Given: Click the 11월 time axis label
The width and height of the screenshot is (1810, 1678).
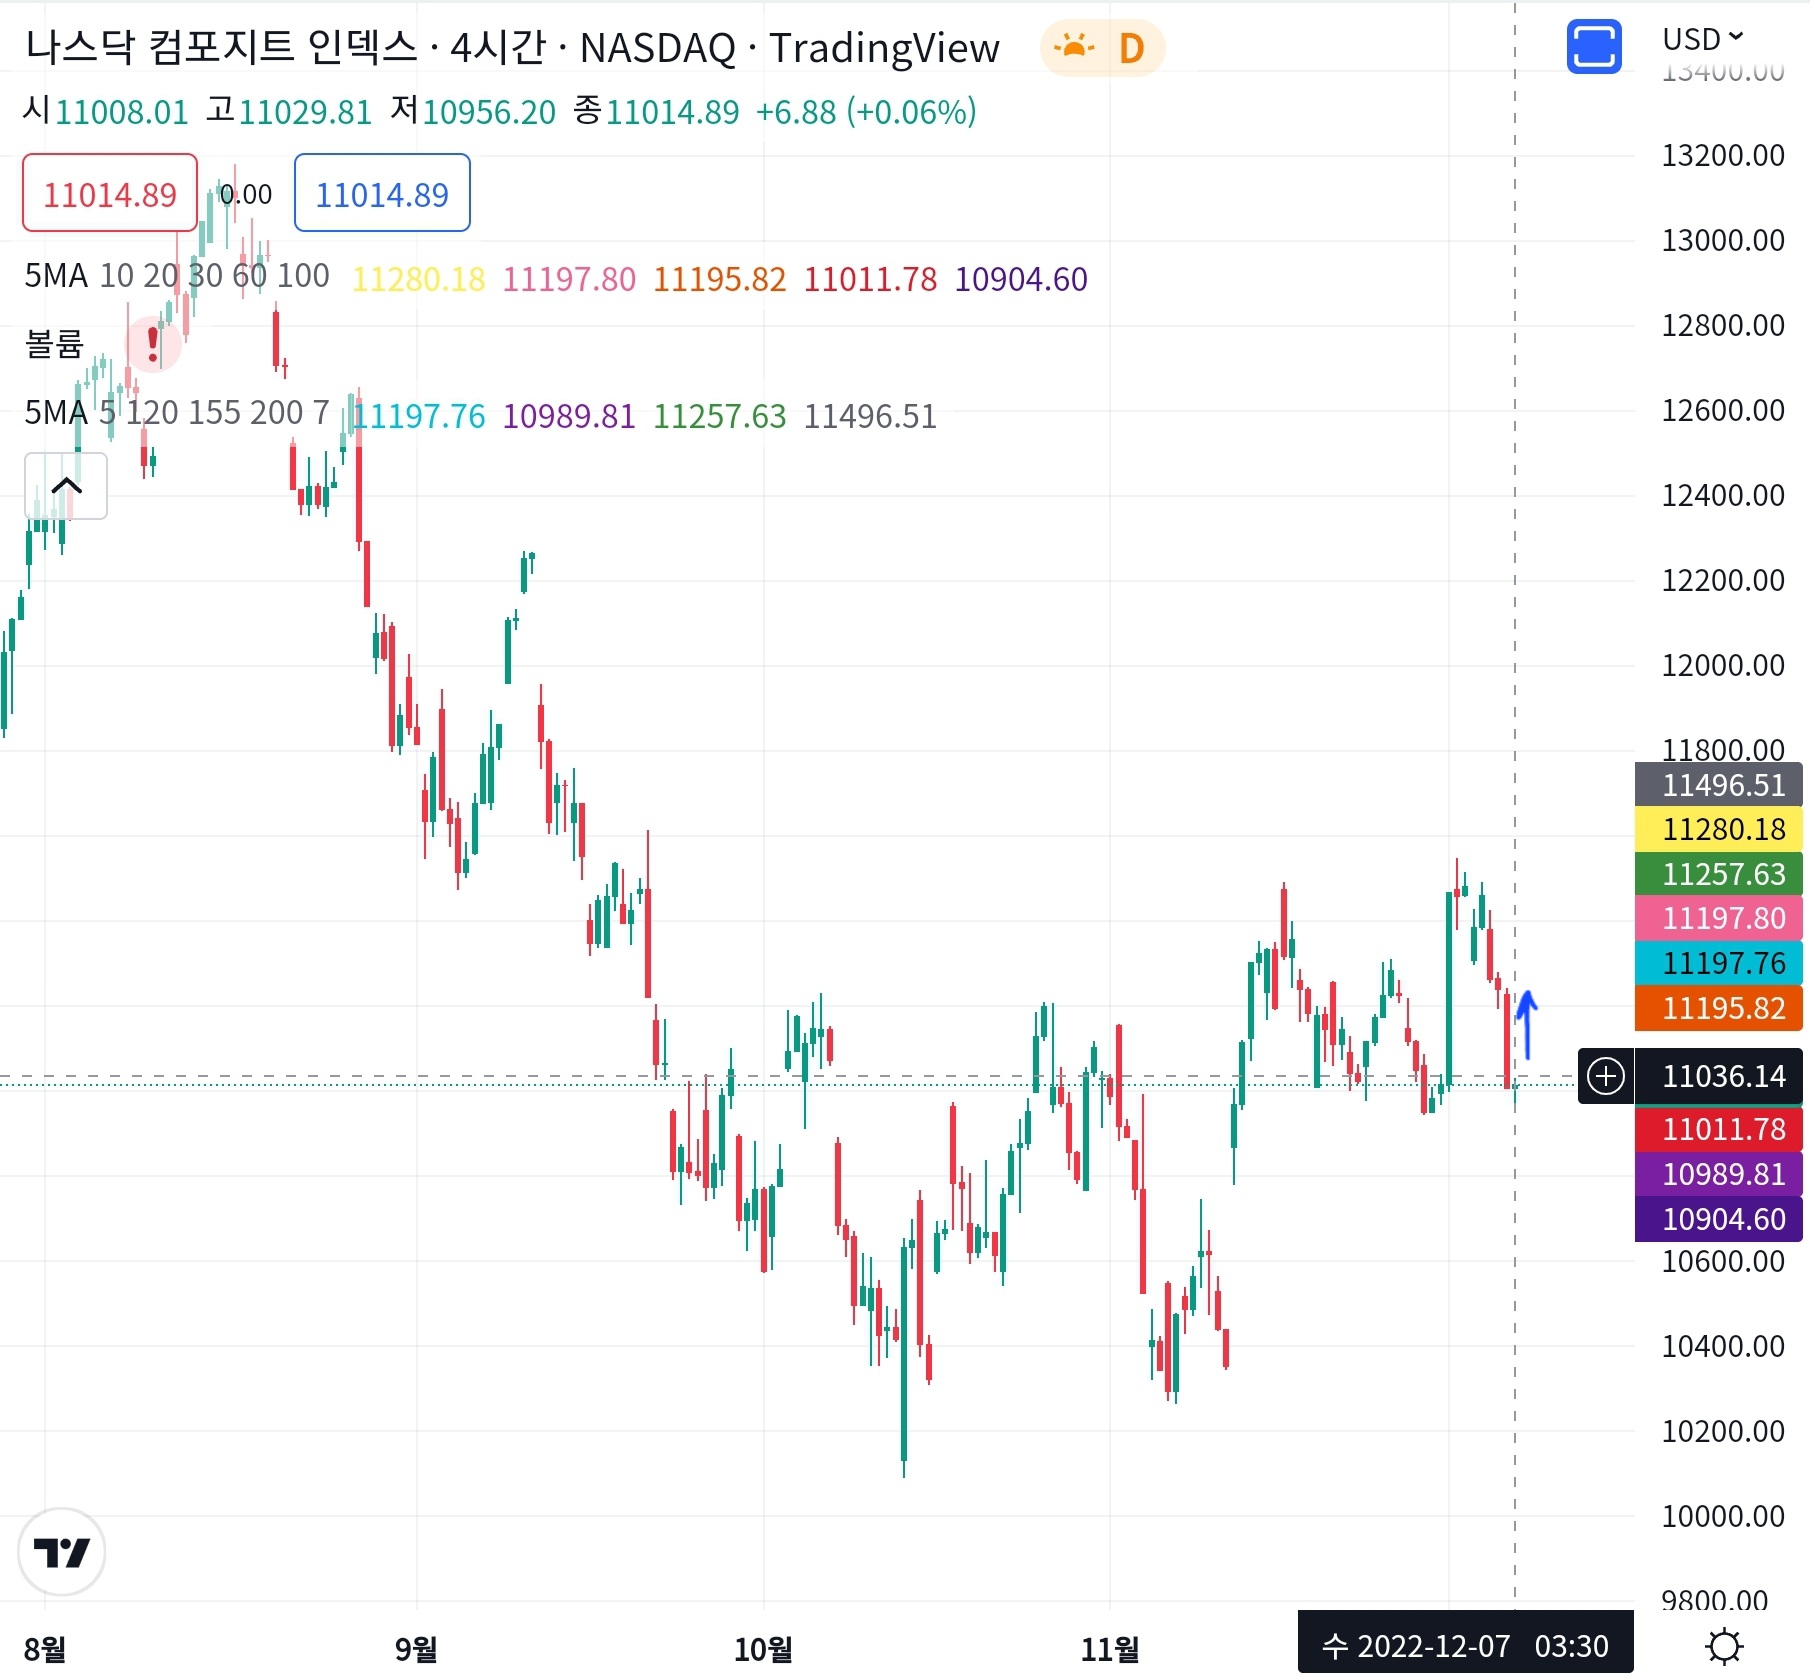Looking at the screenshot, I should coord(1109,1649).
